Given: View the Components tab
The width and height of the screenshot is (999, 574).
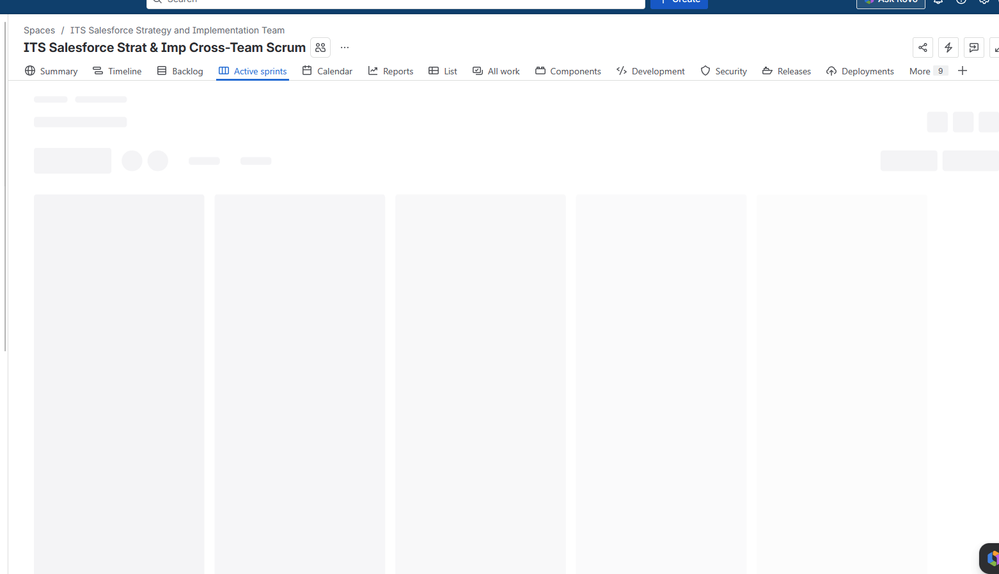Looking at the screenshot, I should pyautogui.click(x=568, y=71).
